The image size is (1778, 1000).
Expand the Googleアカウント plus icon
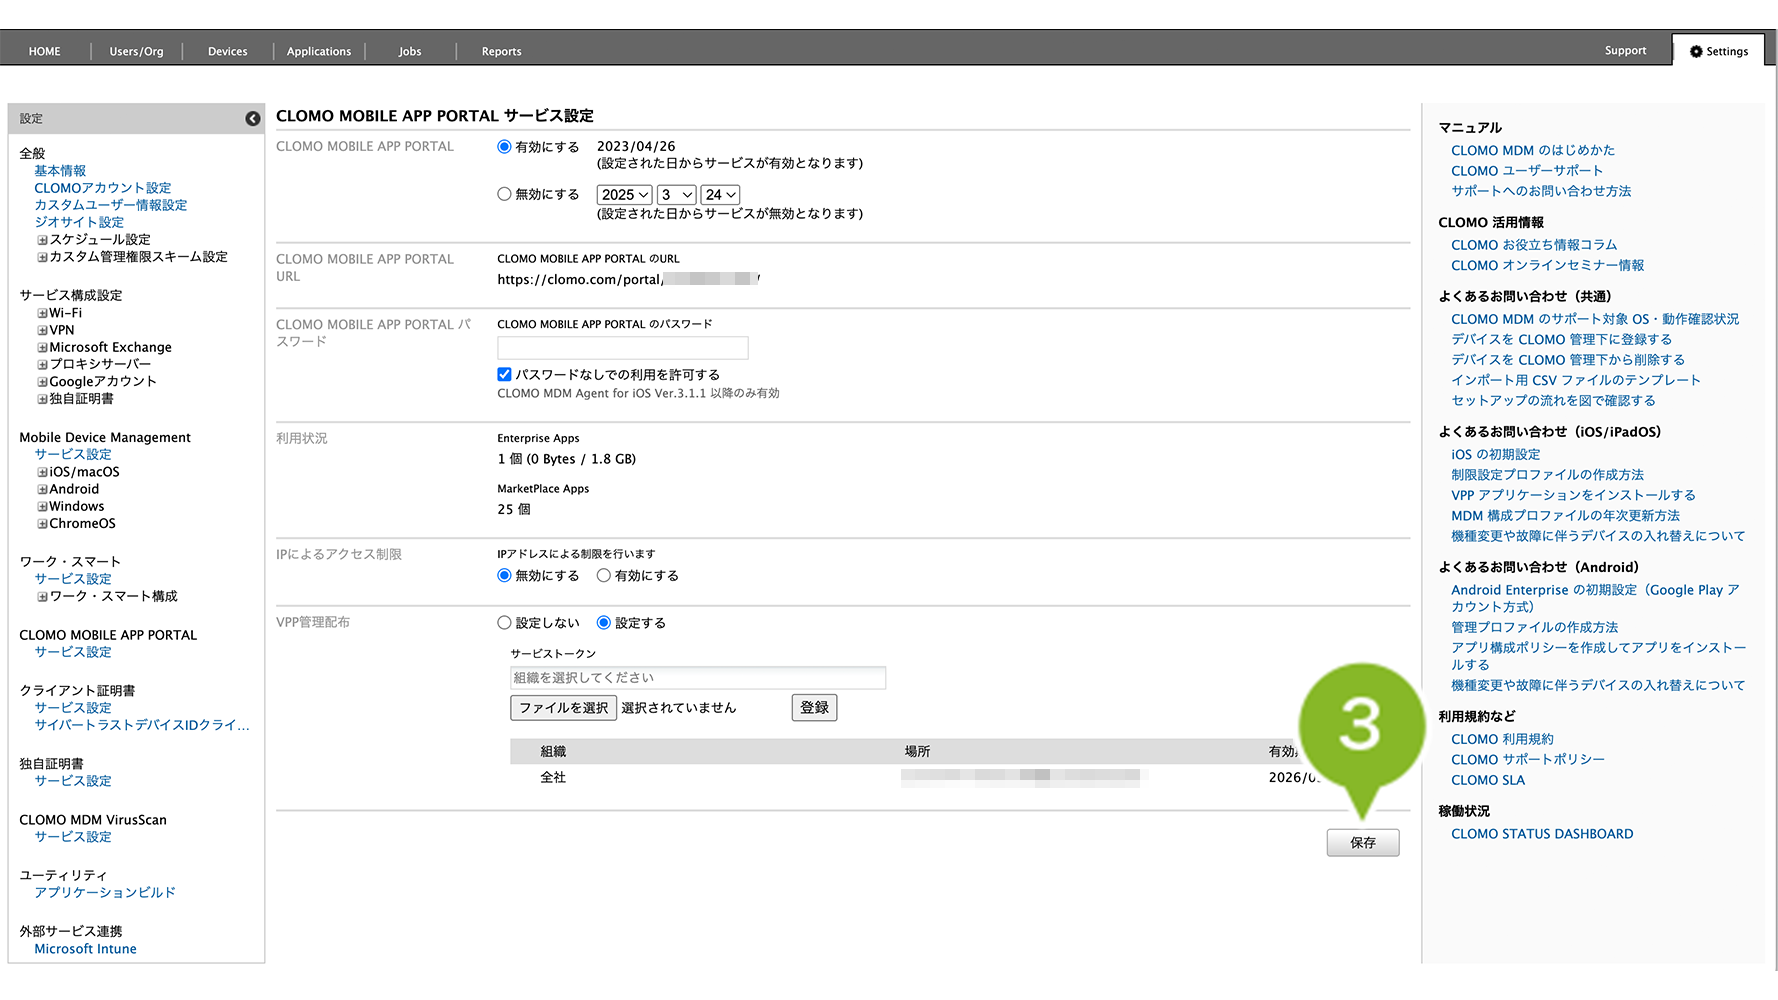[43, 382]
